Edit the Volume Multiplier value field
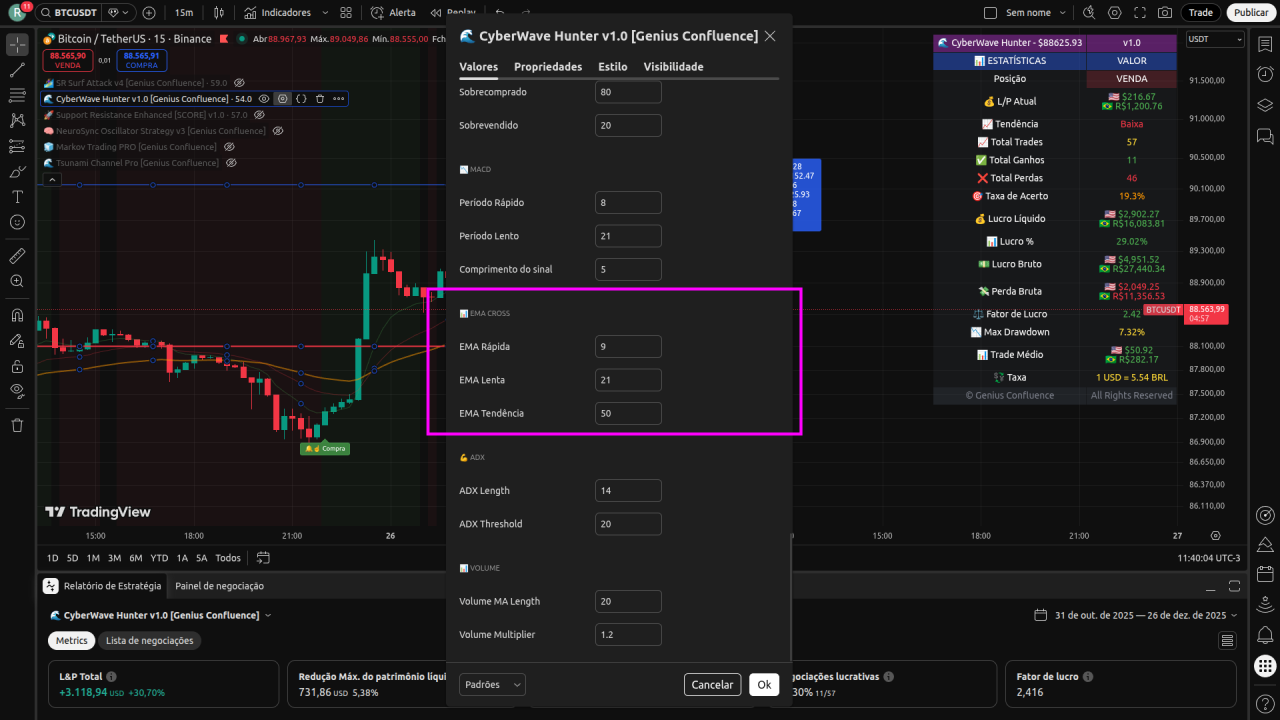The image size is (1280, 720). tap(628, 634)
